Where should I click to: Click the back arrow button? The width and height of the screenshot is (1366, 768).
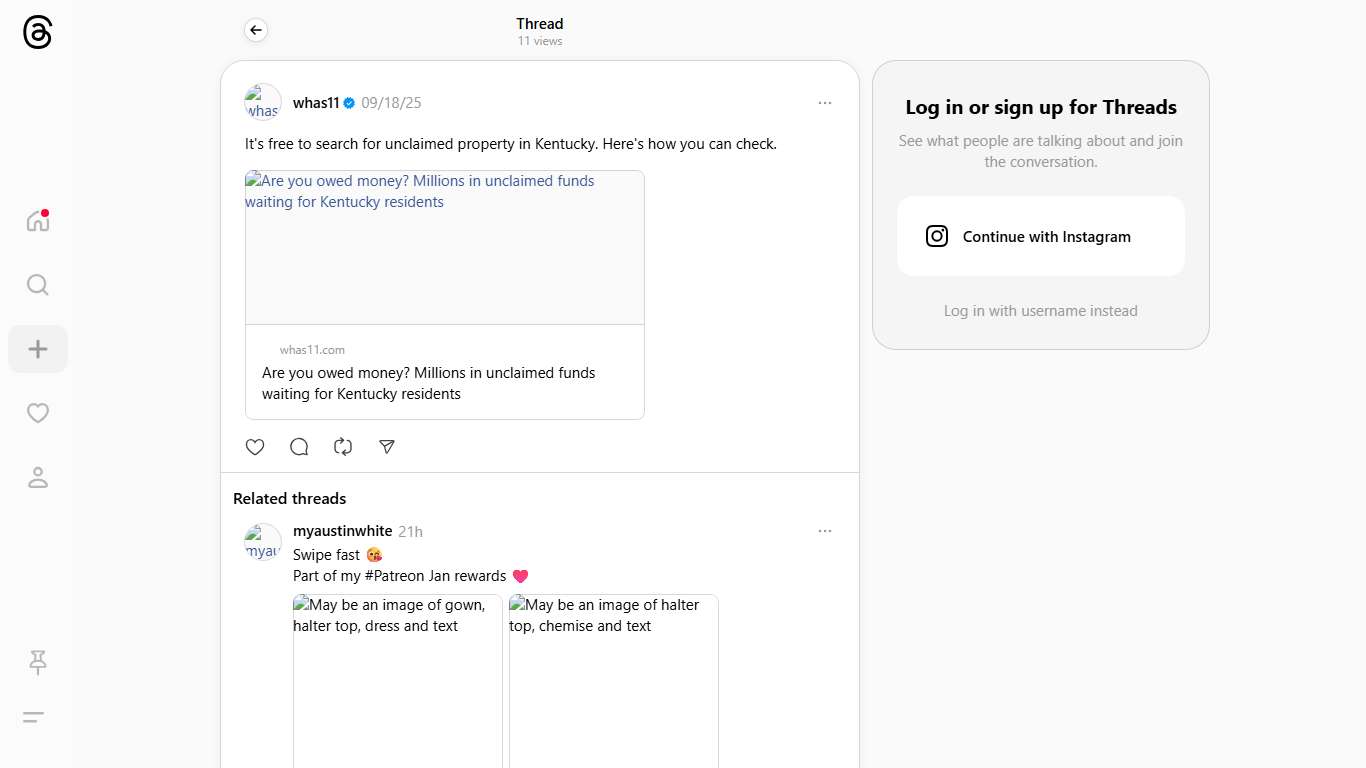coord(256,30)
